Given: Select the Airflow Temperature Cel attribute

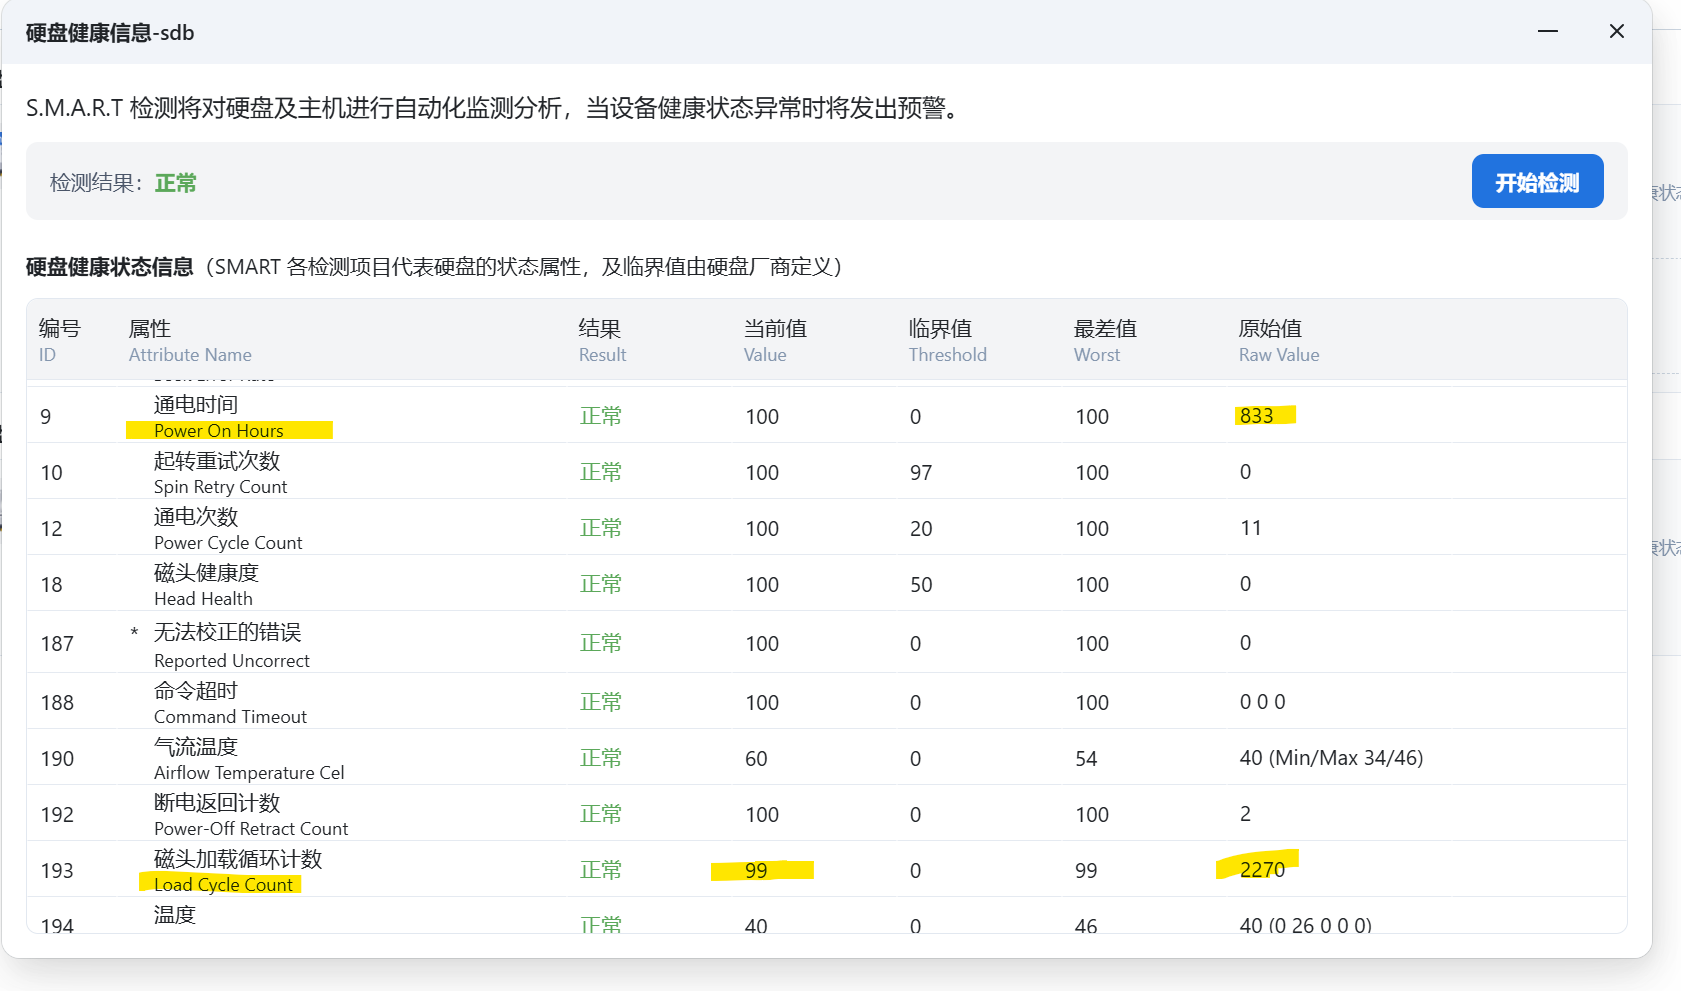Looking at the screenshot, I should coord(249,773).
